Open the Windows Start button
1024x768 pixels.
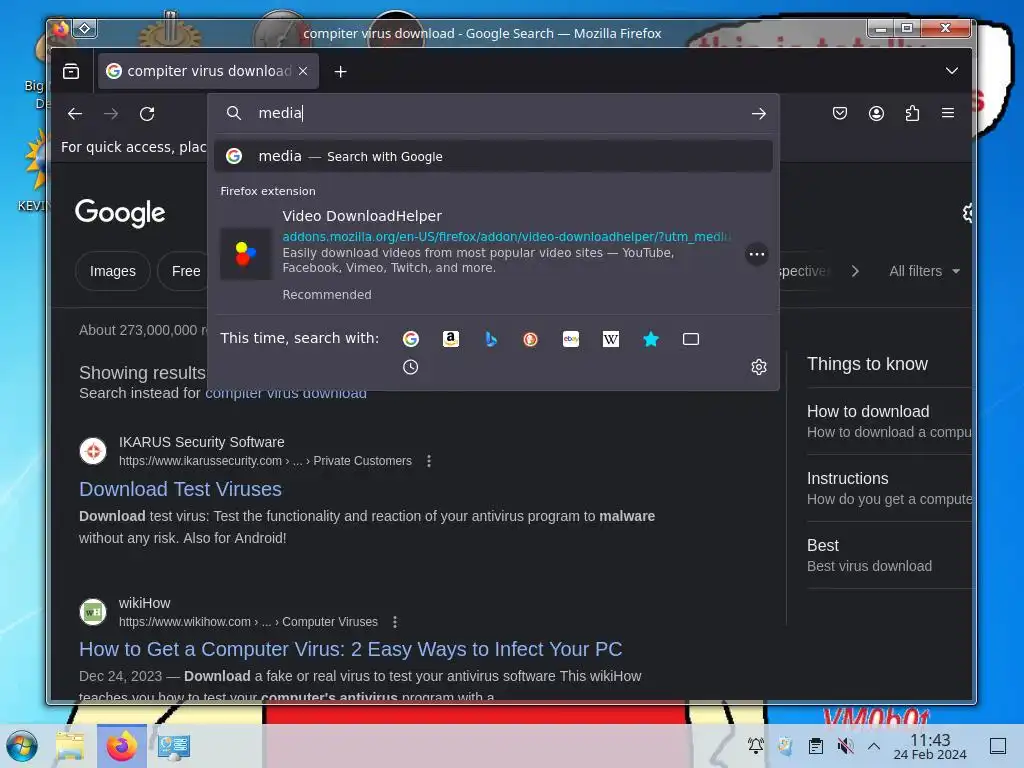[x=22, y=746]
